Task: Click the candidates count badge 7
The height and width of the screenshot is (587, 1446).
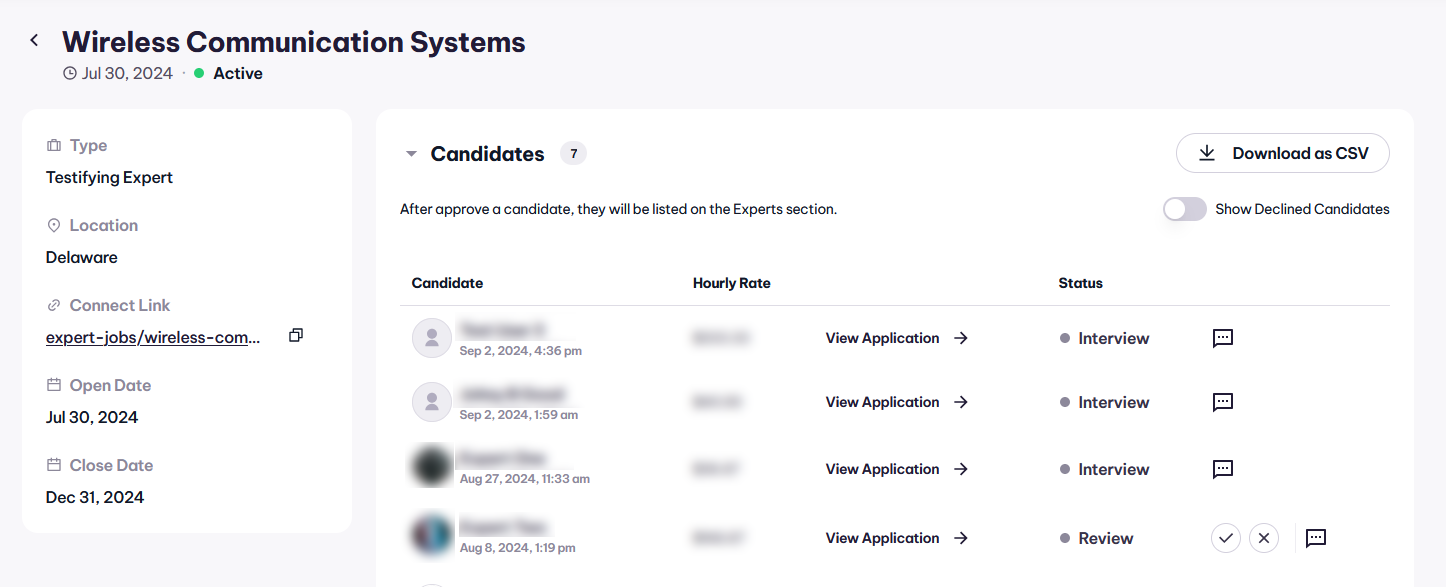Action: click(573, 153)
